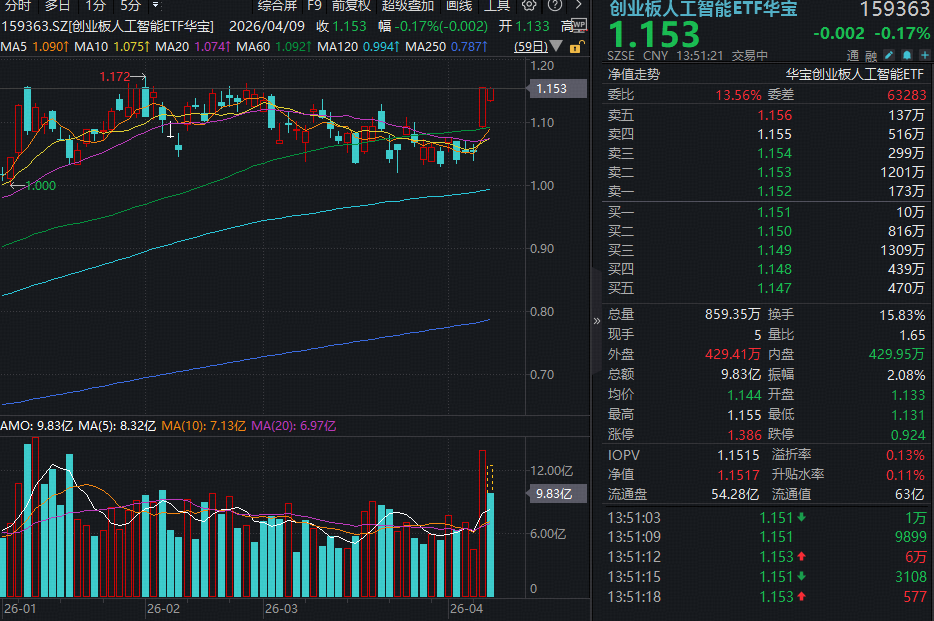Viewport: 934px width, 621px height.
Task: Click the plus icon to add watchlist
Action: click(925, 56)
